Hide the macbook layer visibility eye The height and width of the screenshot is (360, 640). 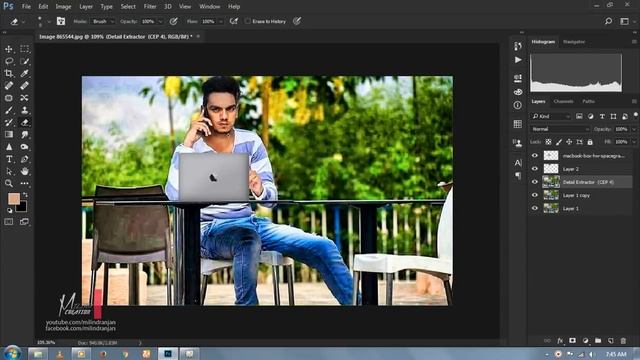535,156
